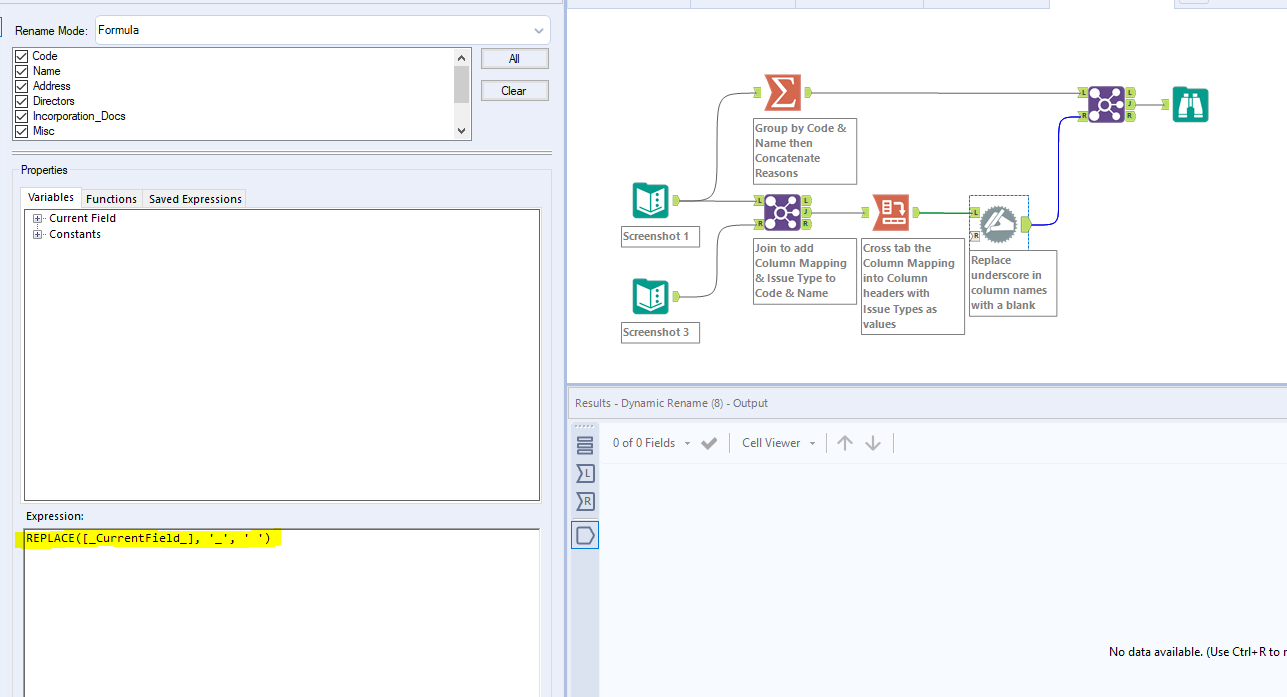This screenshot has width=1287, height=697.
Task: Toggle the Incorporation_Docs checkbox
Action: pyautogui.click(x=22, y=115)
